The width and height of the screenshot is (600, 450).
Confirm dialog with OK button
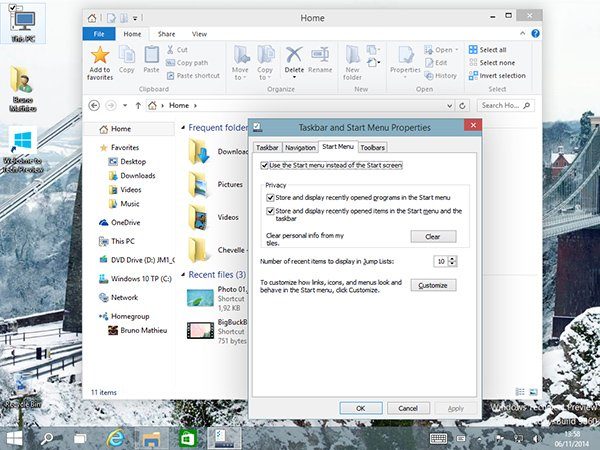point(361,408)
